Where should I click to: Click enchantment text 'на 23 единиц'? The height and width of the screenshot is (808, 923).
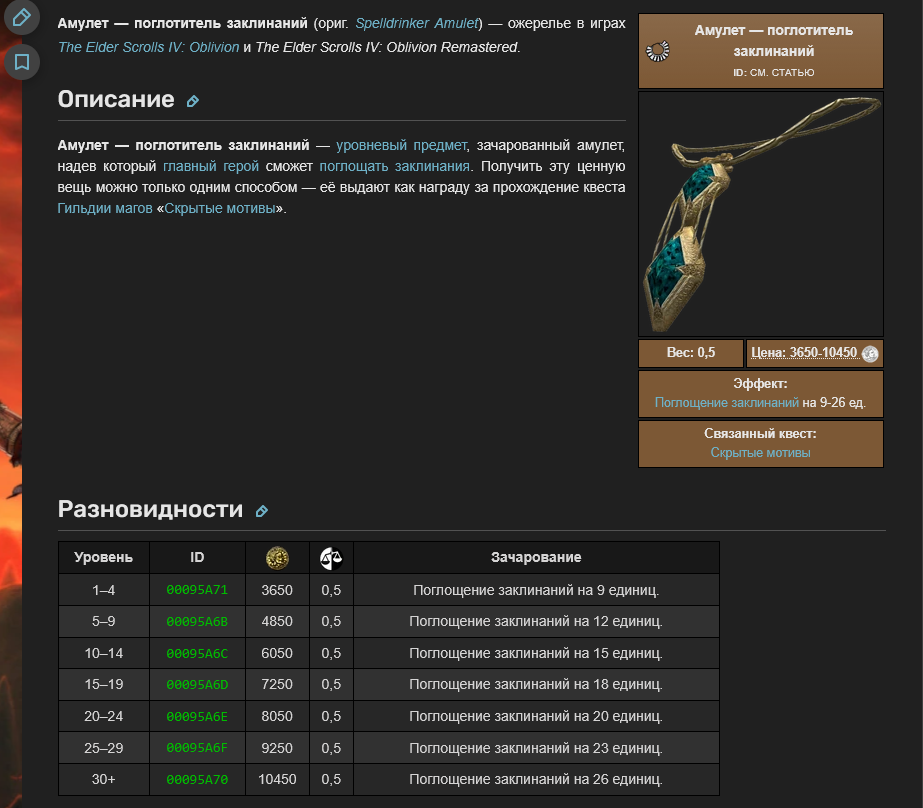tap(618, 748)
